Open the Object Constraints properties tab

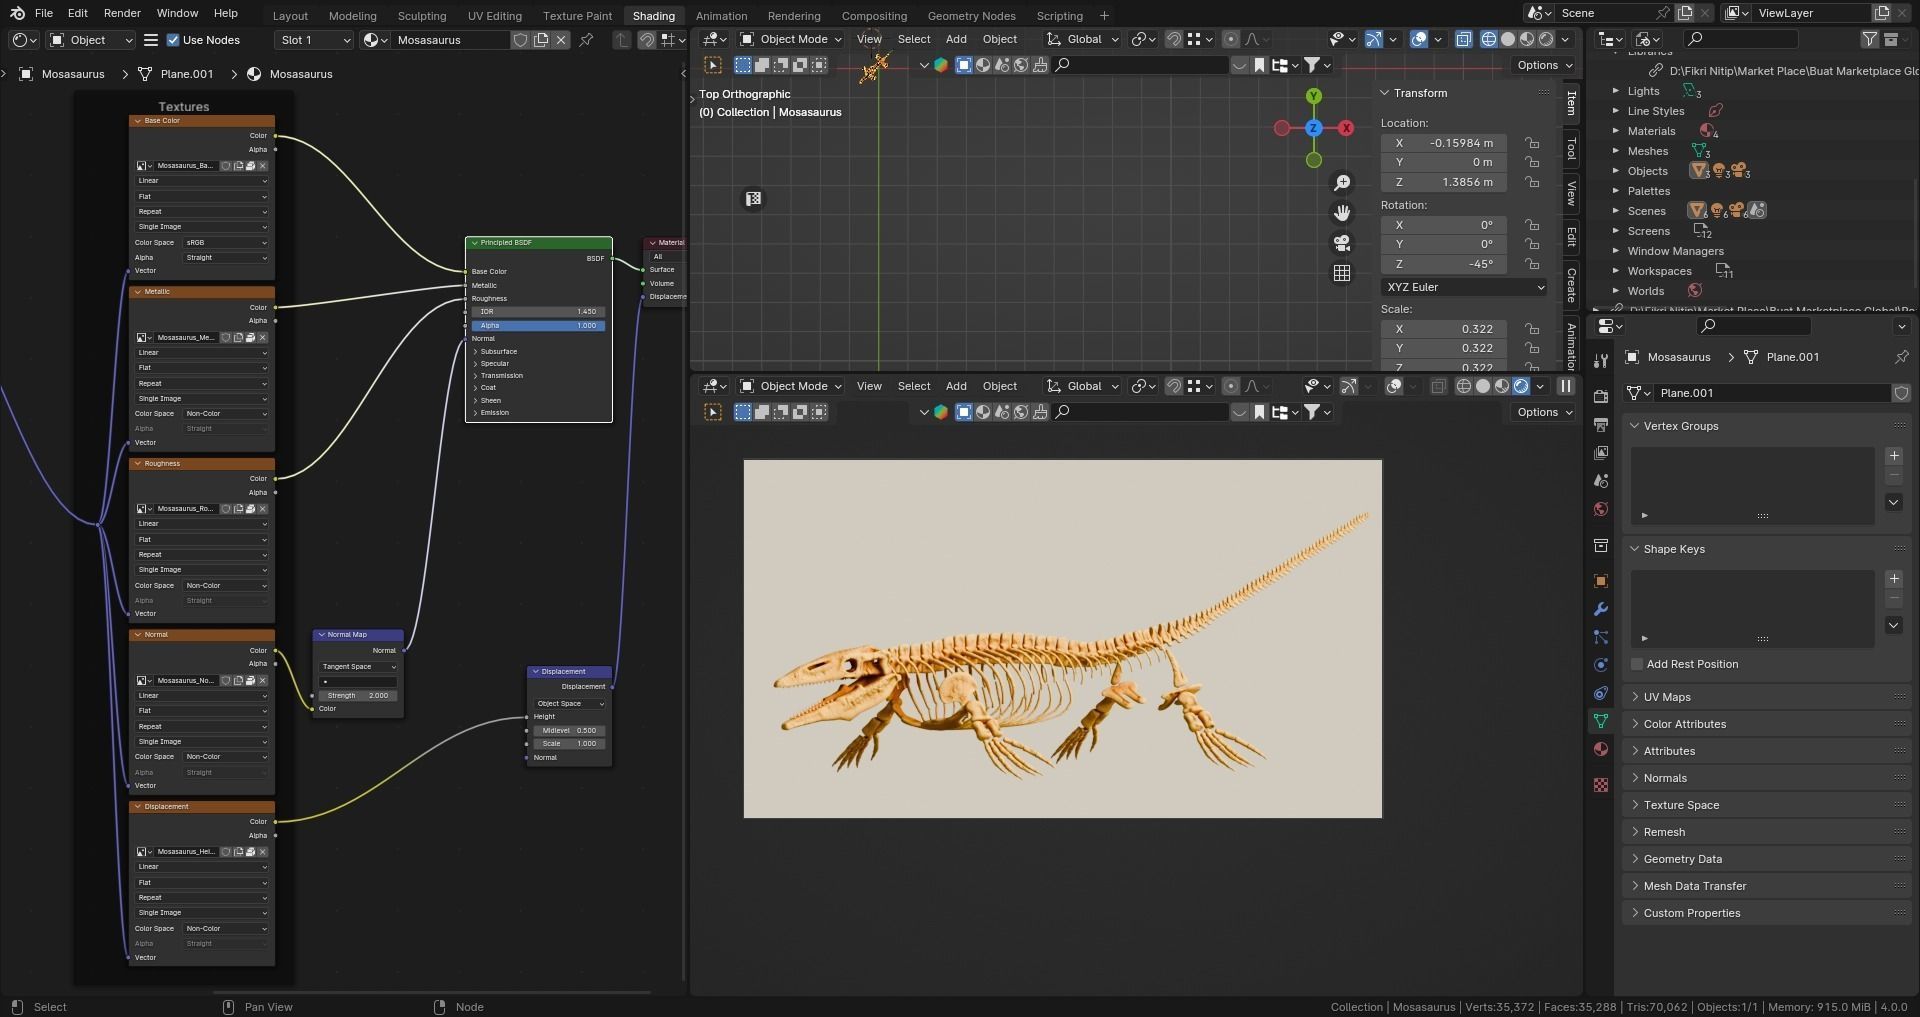coord(1601,693)
